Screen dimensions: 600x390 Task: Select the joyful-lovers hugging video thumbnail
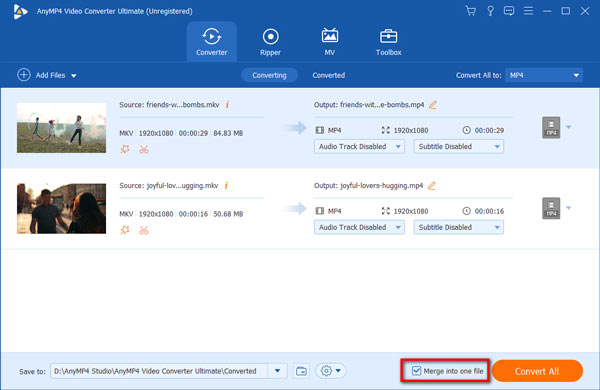coord(61,209)
